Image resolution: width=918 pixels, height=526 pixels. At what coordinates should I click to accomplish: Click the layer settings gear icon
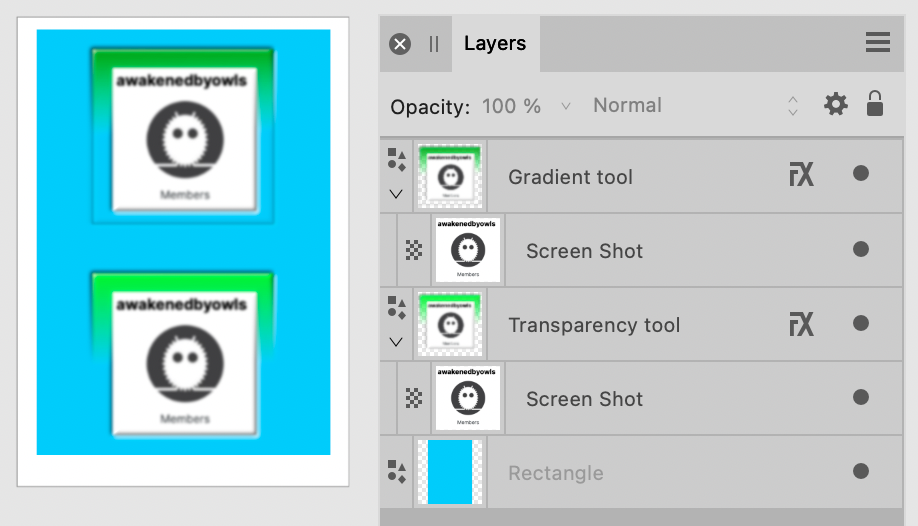pyautogui.click(x=835, y=104)
